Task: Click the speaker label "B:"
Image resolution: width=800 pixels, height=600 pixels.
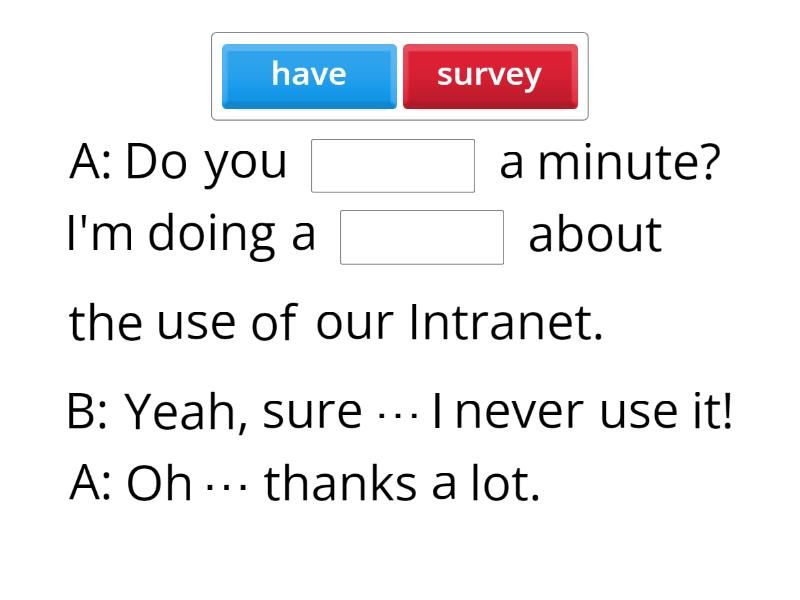Action: point(88,411)
